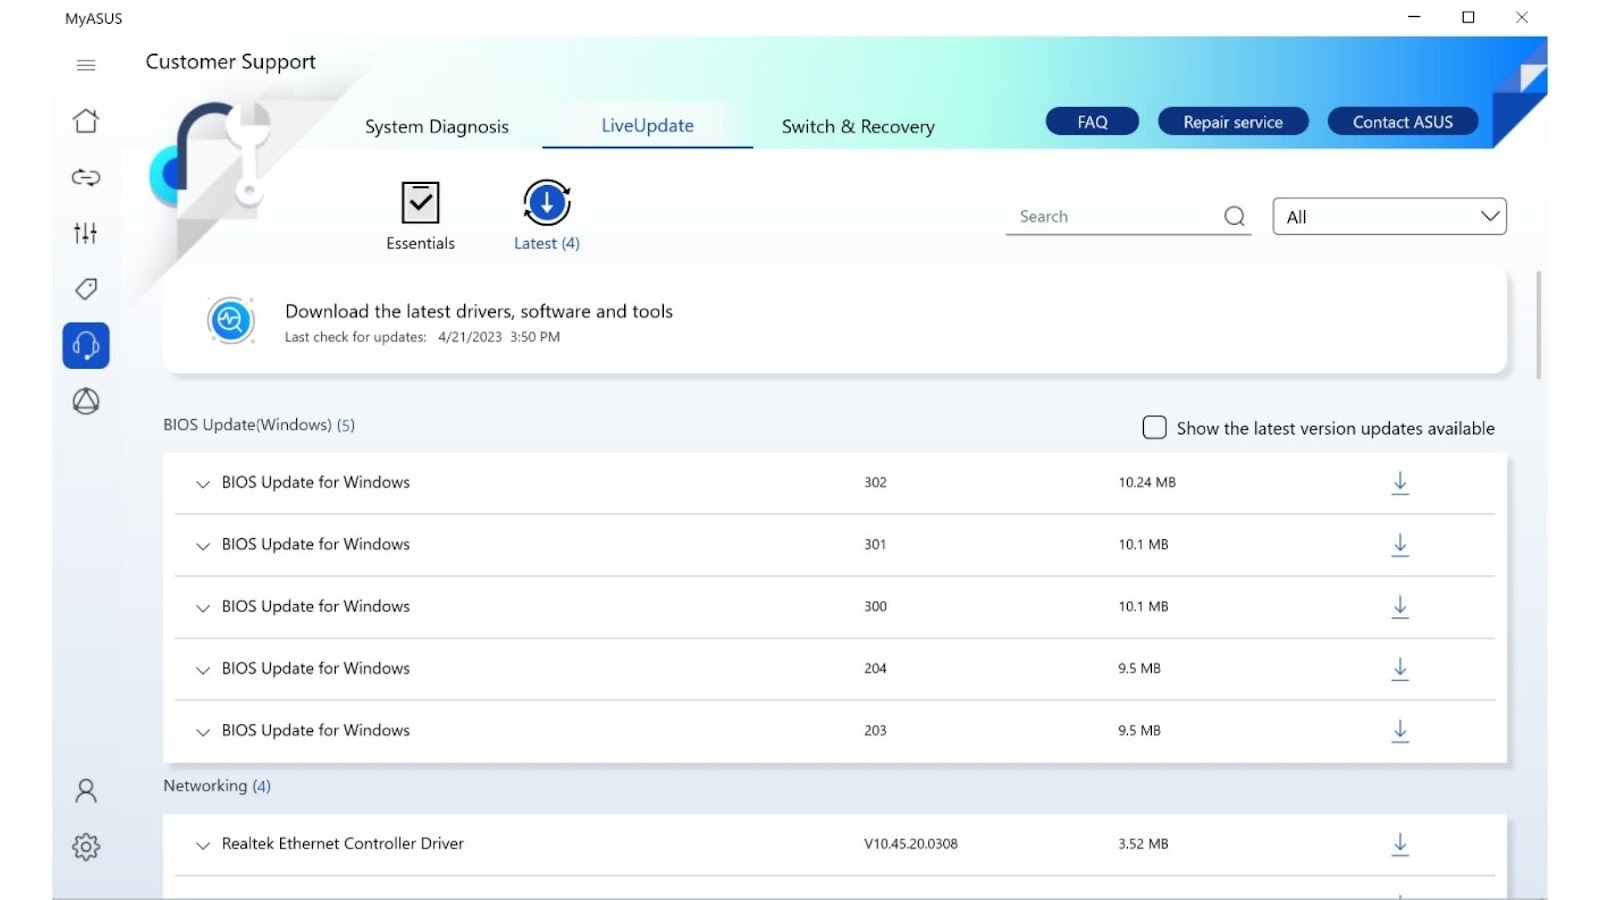The height and width of the screenshot is (900, 1600).
Task: Select the LiveUpdate tab
Action: click(647, 125)
